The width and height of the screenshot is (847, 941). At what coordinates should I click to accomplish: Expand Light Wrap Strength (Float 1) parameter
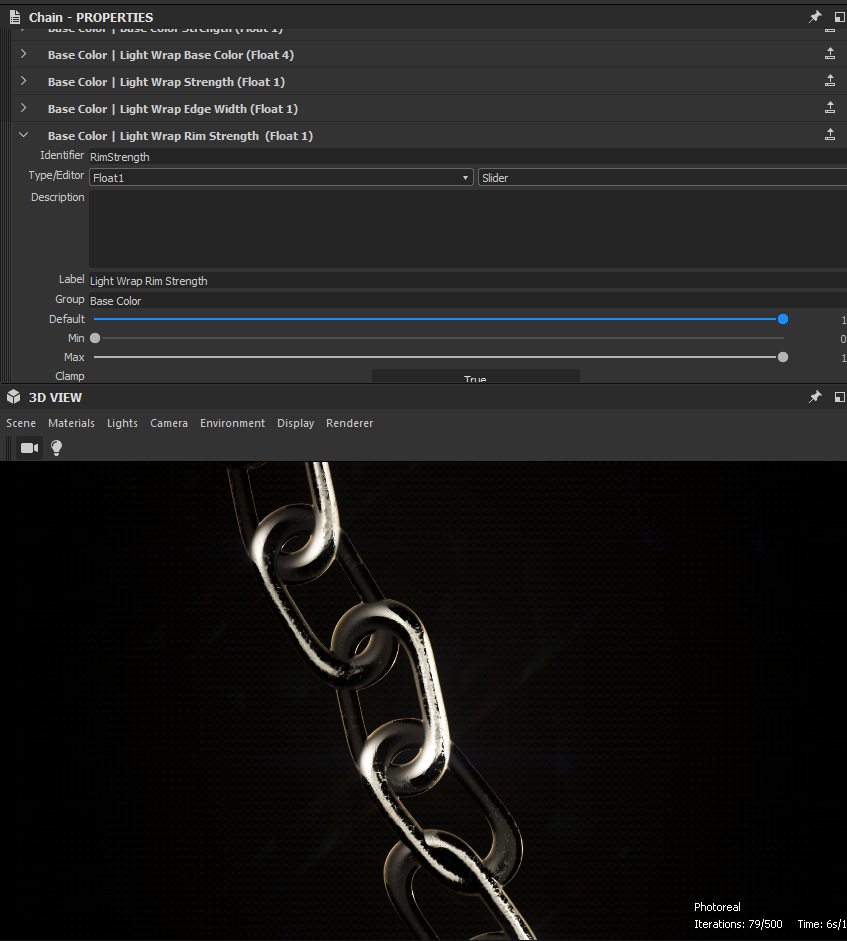pyautogui.click(x=23, y=81)
